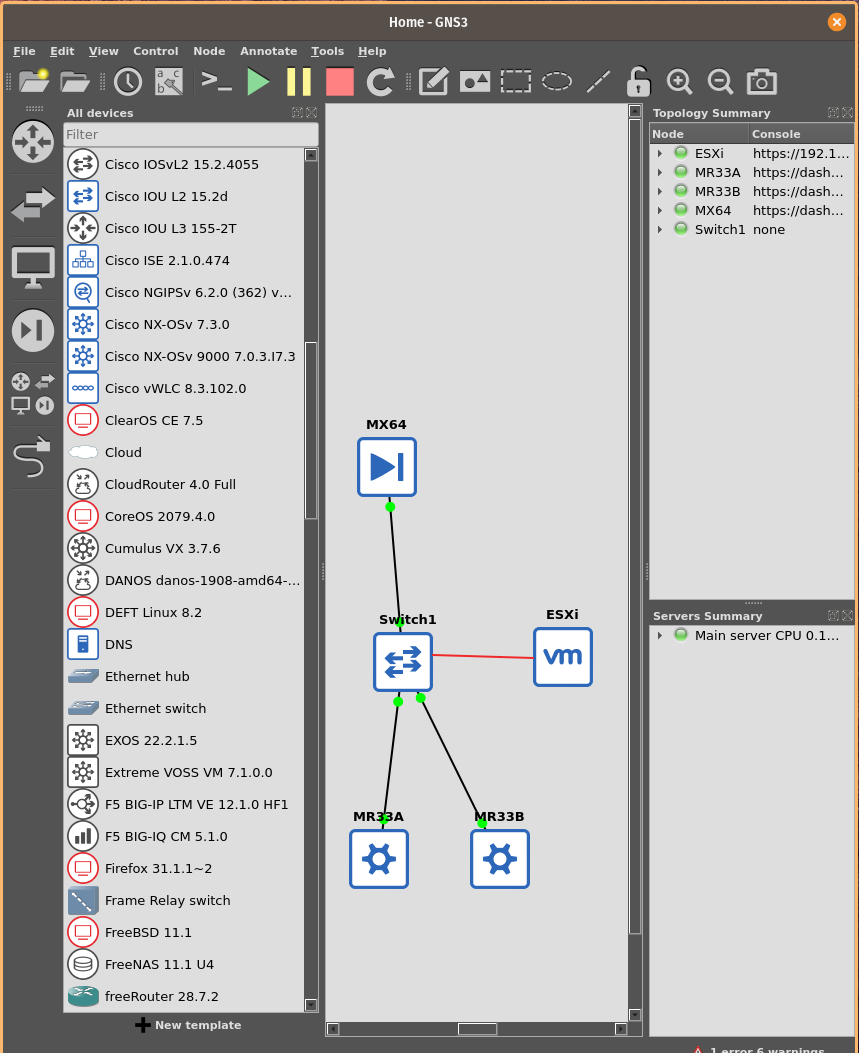The image size is (859, 1053).
Task: Click the device Filter input field
Action: click(x=190, y=134)
